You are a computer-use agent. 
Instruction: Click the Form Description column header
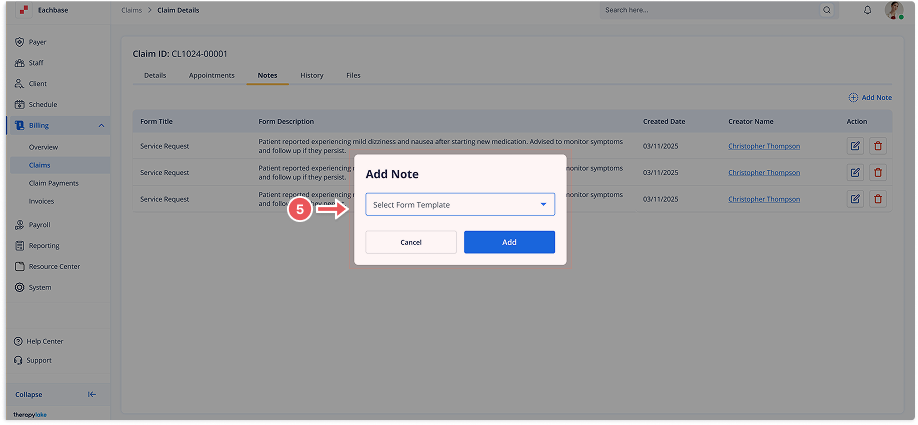click(x=286, y=122)
